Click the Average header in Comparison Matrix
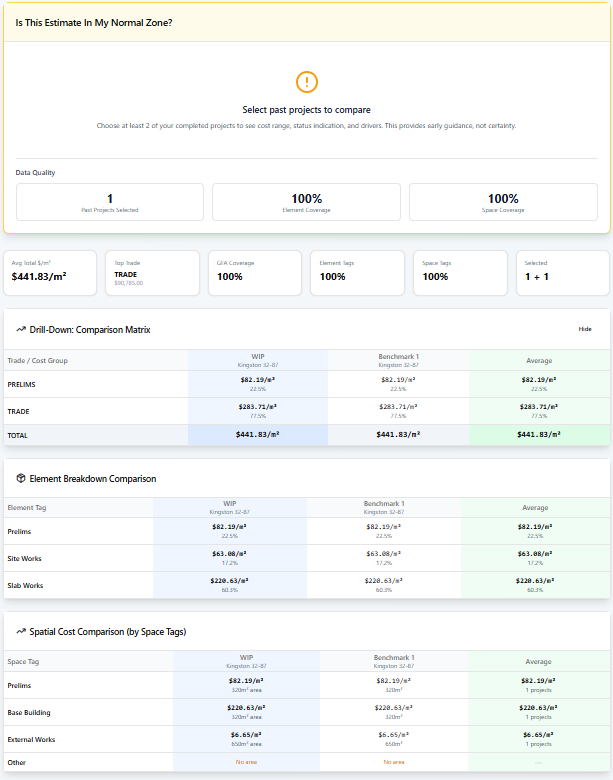Screen dimensions: 613x780 pyautogui.click(x=539, y=360)
